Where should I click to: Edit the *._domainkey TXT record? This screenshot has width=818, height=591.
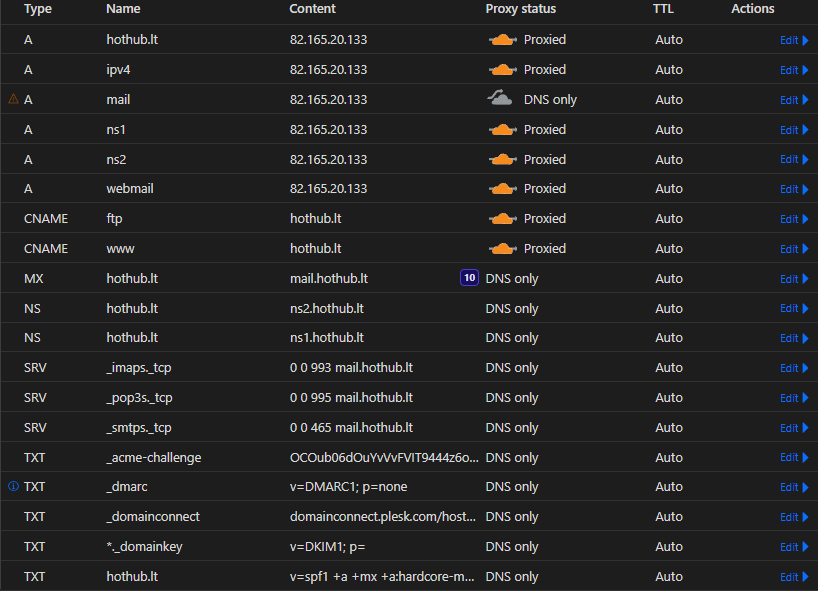794,547
